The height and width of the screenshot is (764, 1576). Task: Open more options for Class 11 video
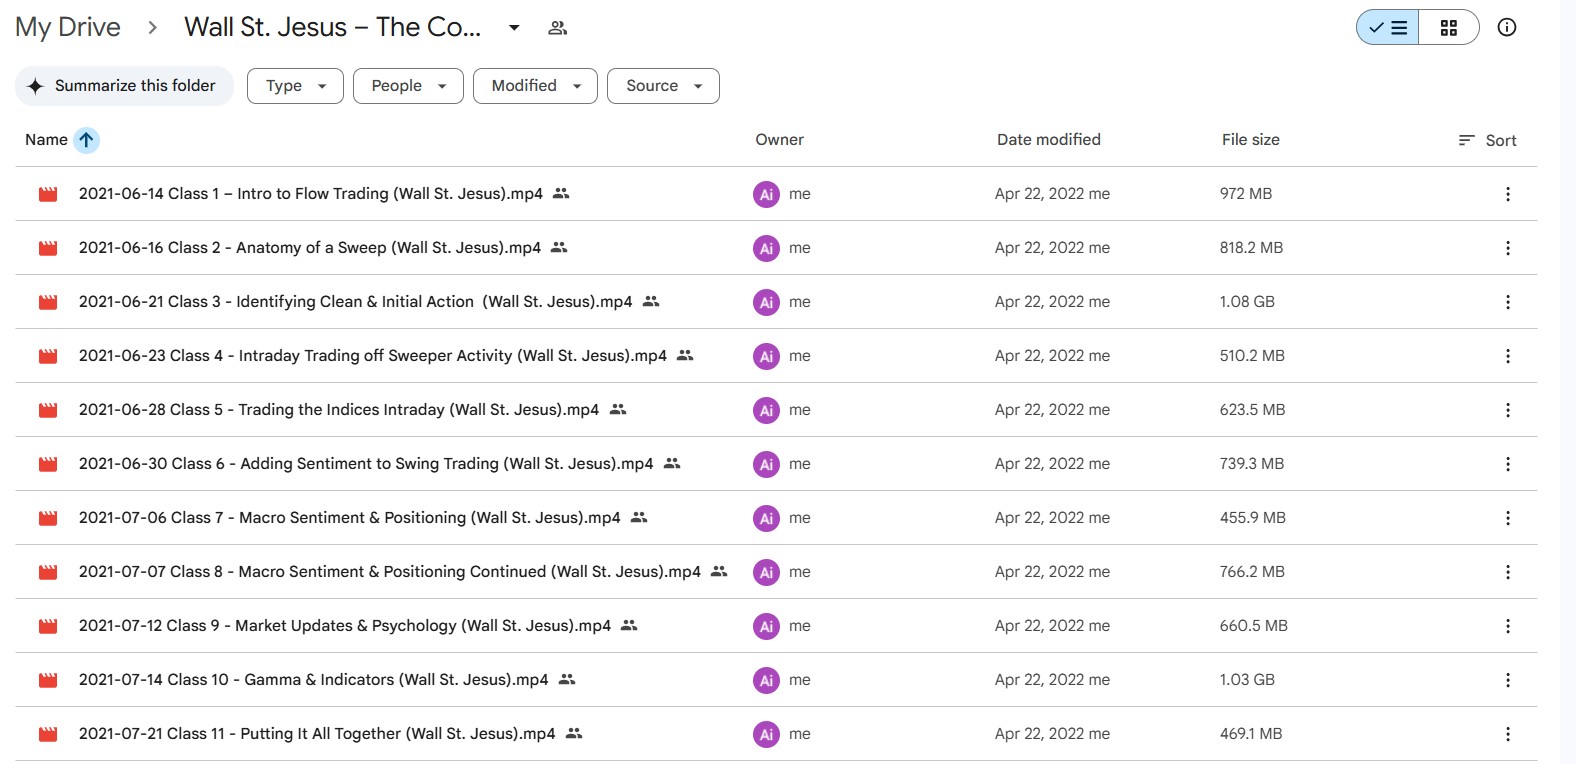tap(1507, 734)
